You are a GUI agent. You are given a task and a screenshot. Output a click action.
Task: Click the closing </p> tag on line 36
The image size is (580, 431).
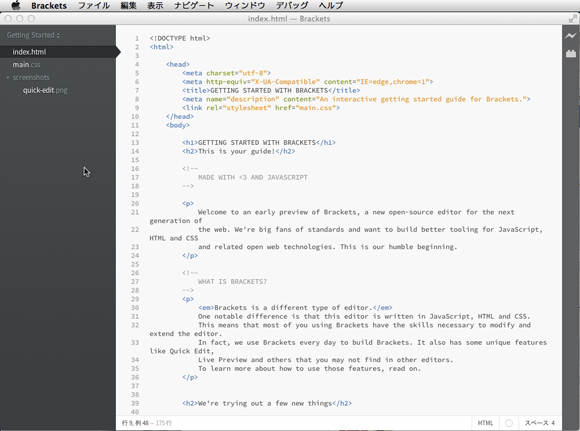190,377
